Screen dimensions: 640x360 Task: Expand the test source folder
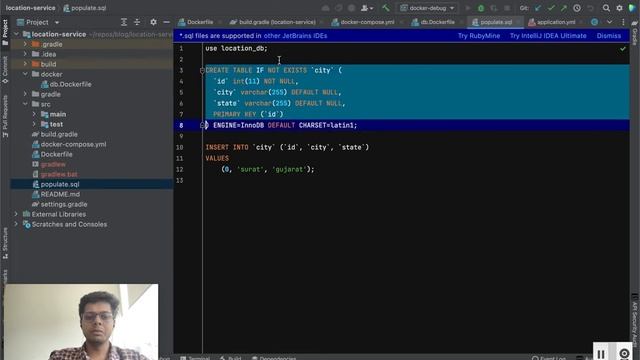[x=34, y=124]
